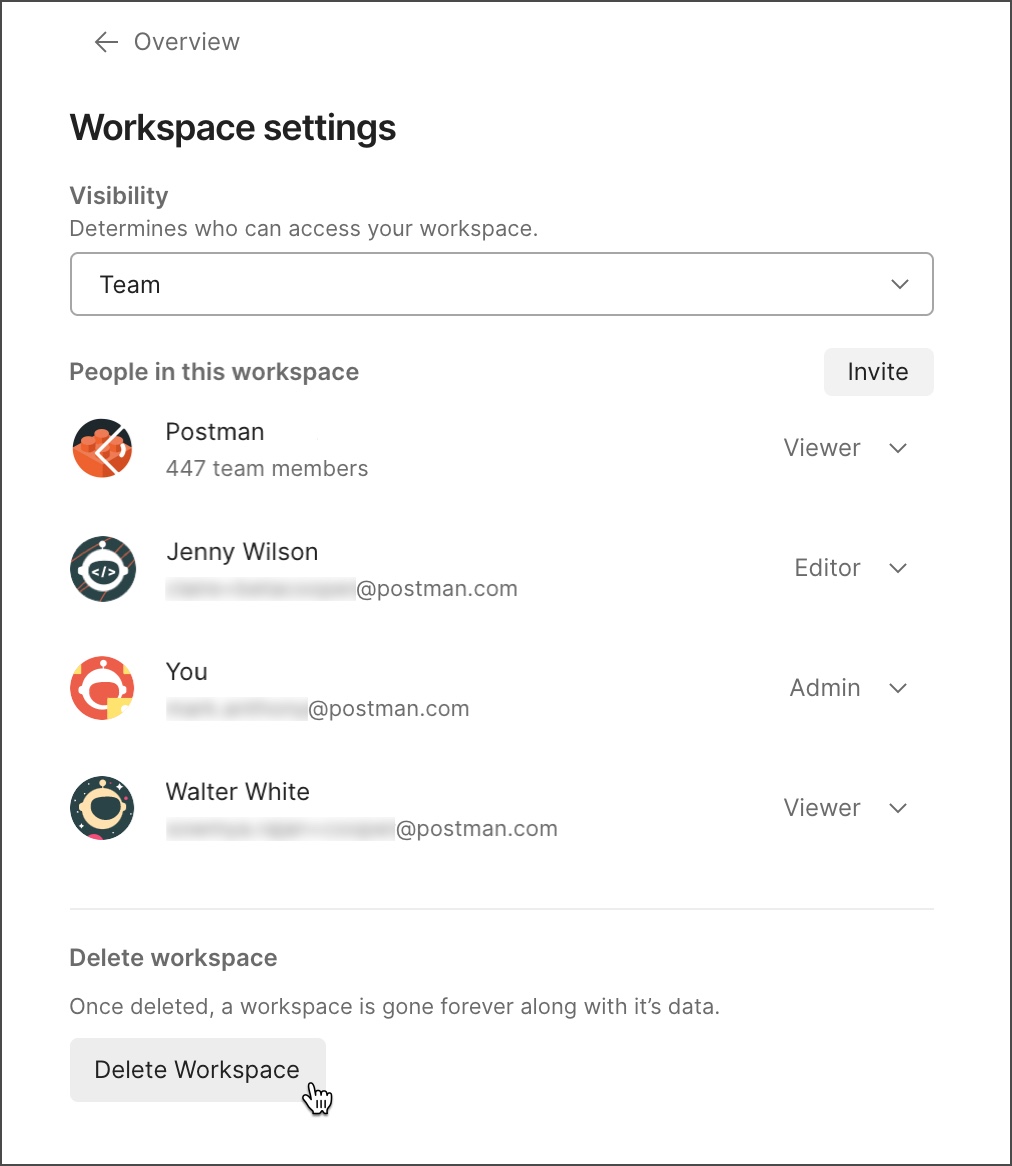Select the Jenny Wilson name
1012x1166 pixels.
[242, 552]
